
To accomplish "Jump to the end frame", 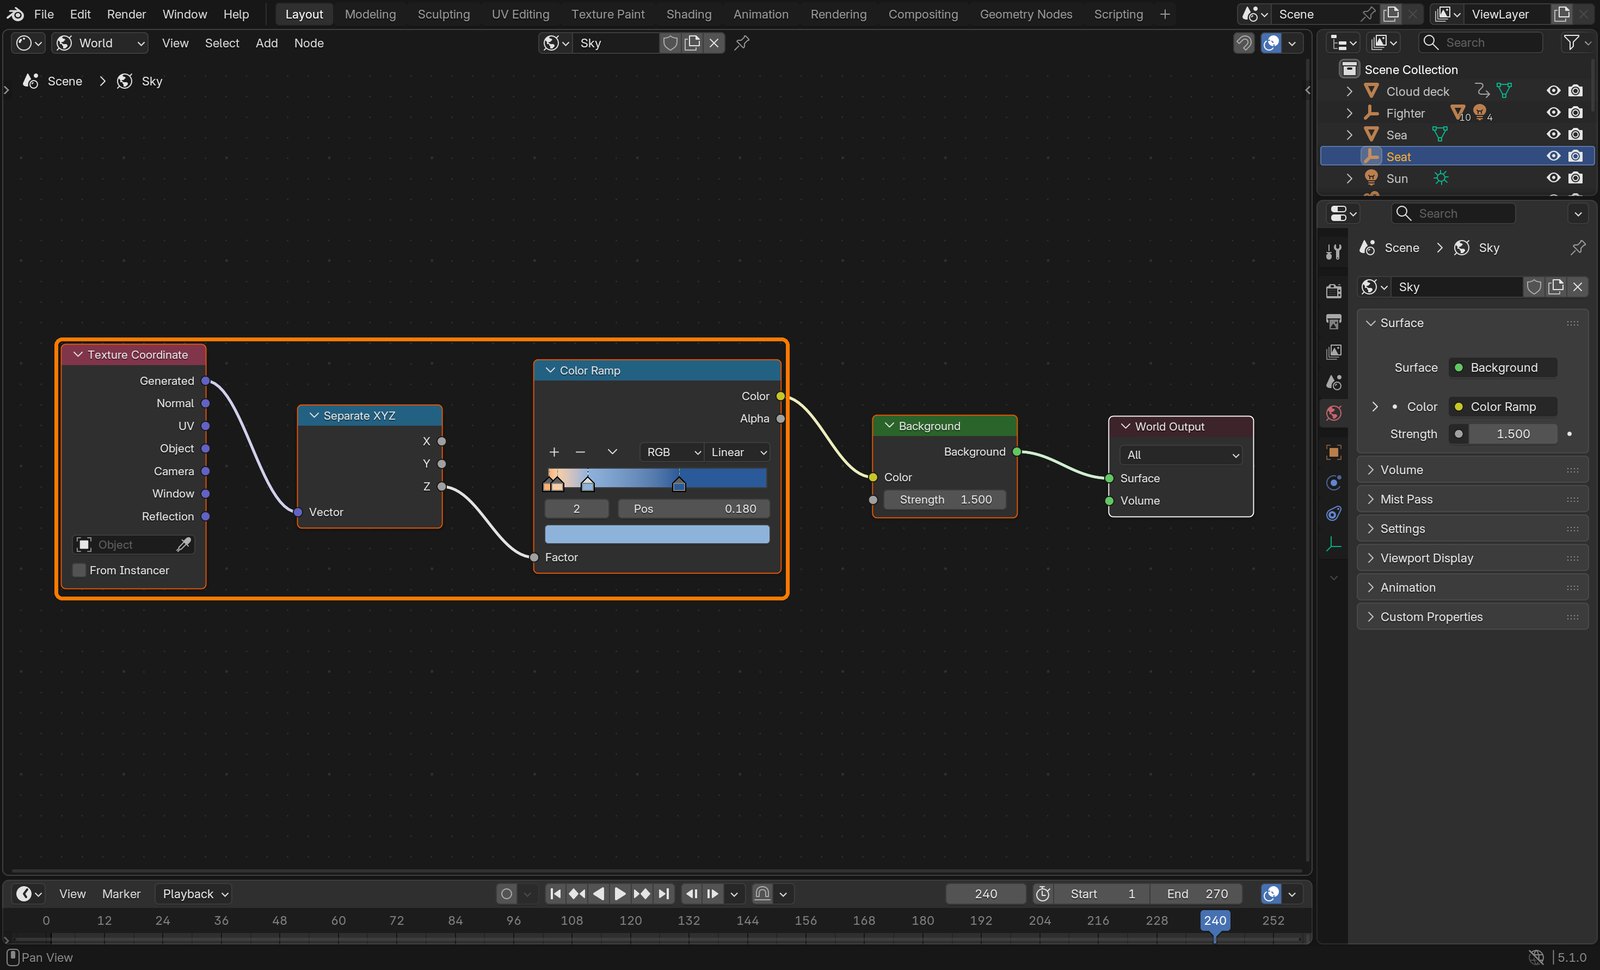I will (664, 894).
